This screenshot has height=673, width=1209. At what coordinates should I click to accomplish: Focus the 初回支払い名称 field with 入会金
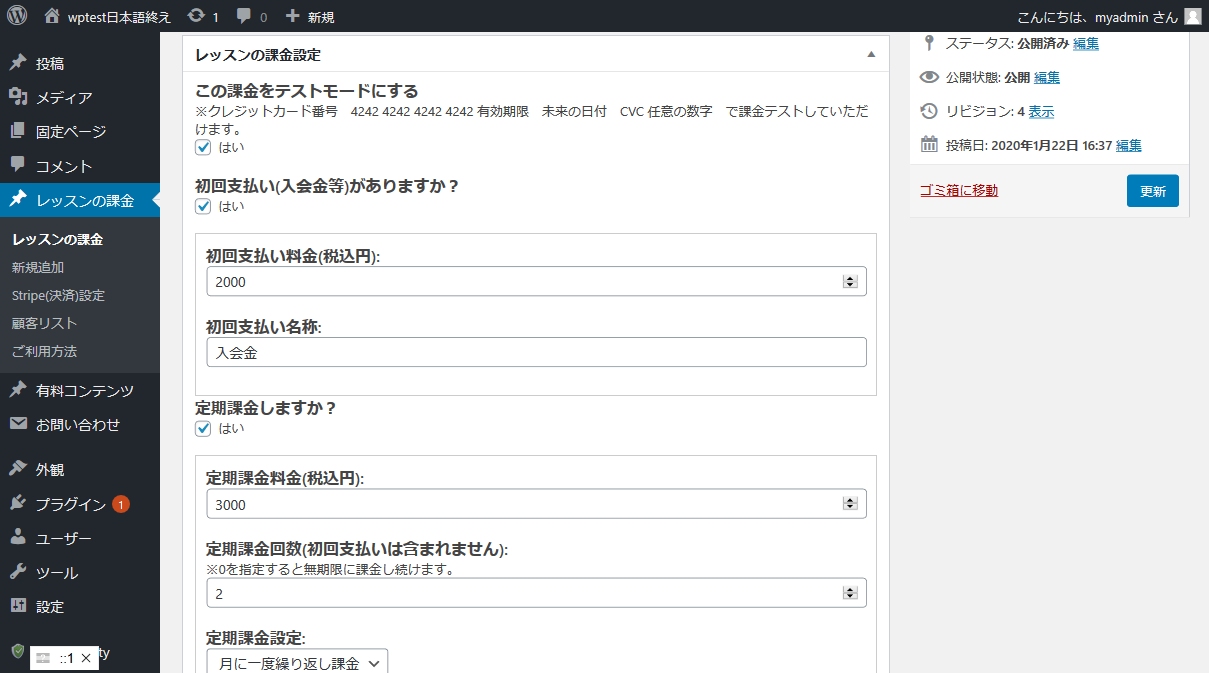[x=536, y=352]
